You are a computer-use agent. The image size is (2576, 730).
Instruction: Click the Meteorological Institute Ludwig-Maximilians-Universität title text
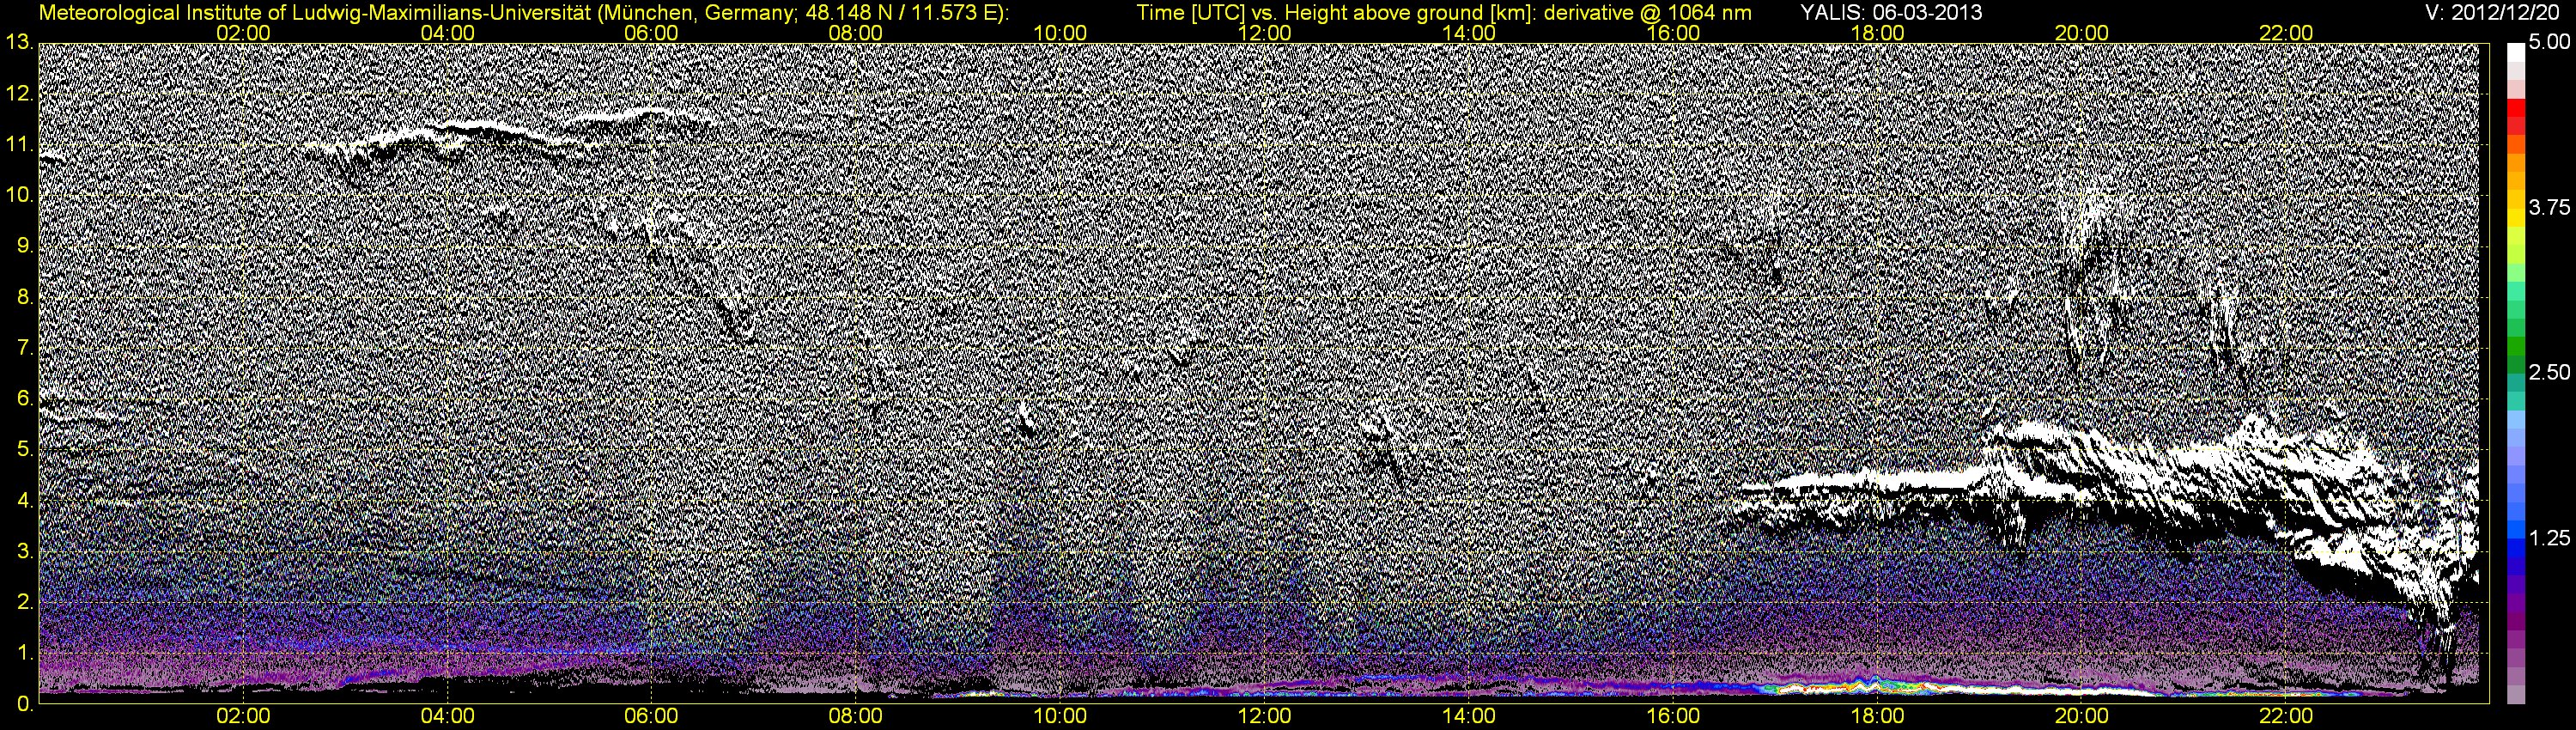click(x=523, y=13)
